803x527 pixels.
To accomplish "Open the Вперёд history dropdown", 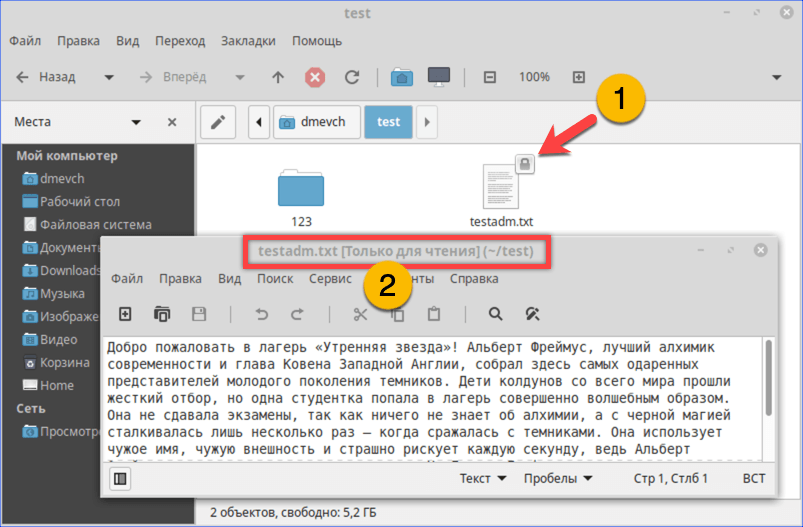I will (240, 78).
